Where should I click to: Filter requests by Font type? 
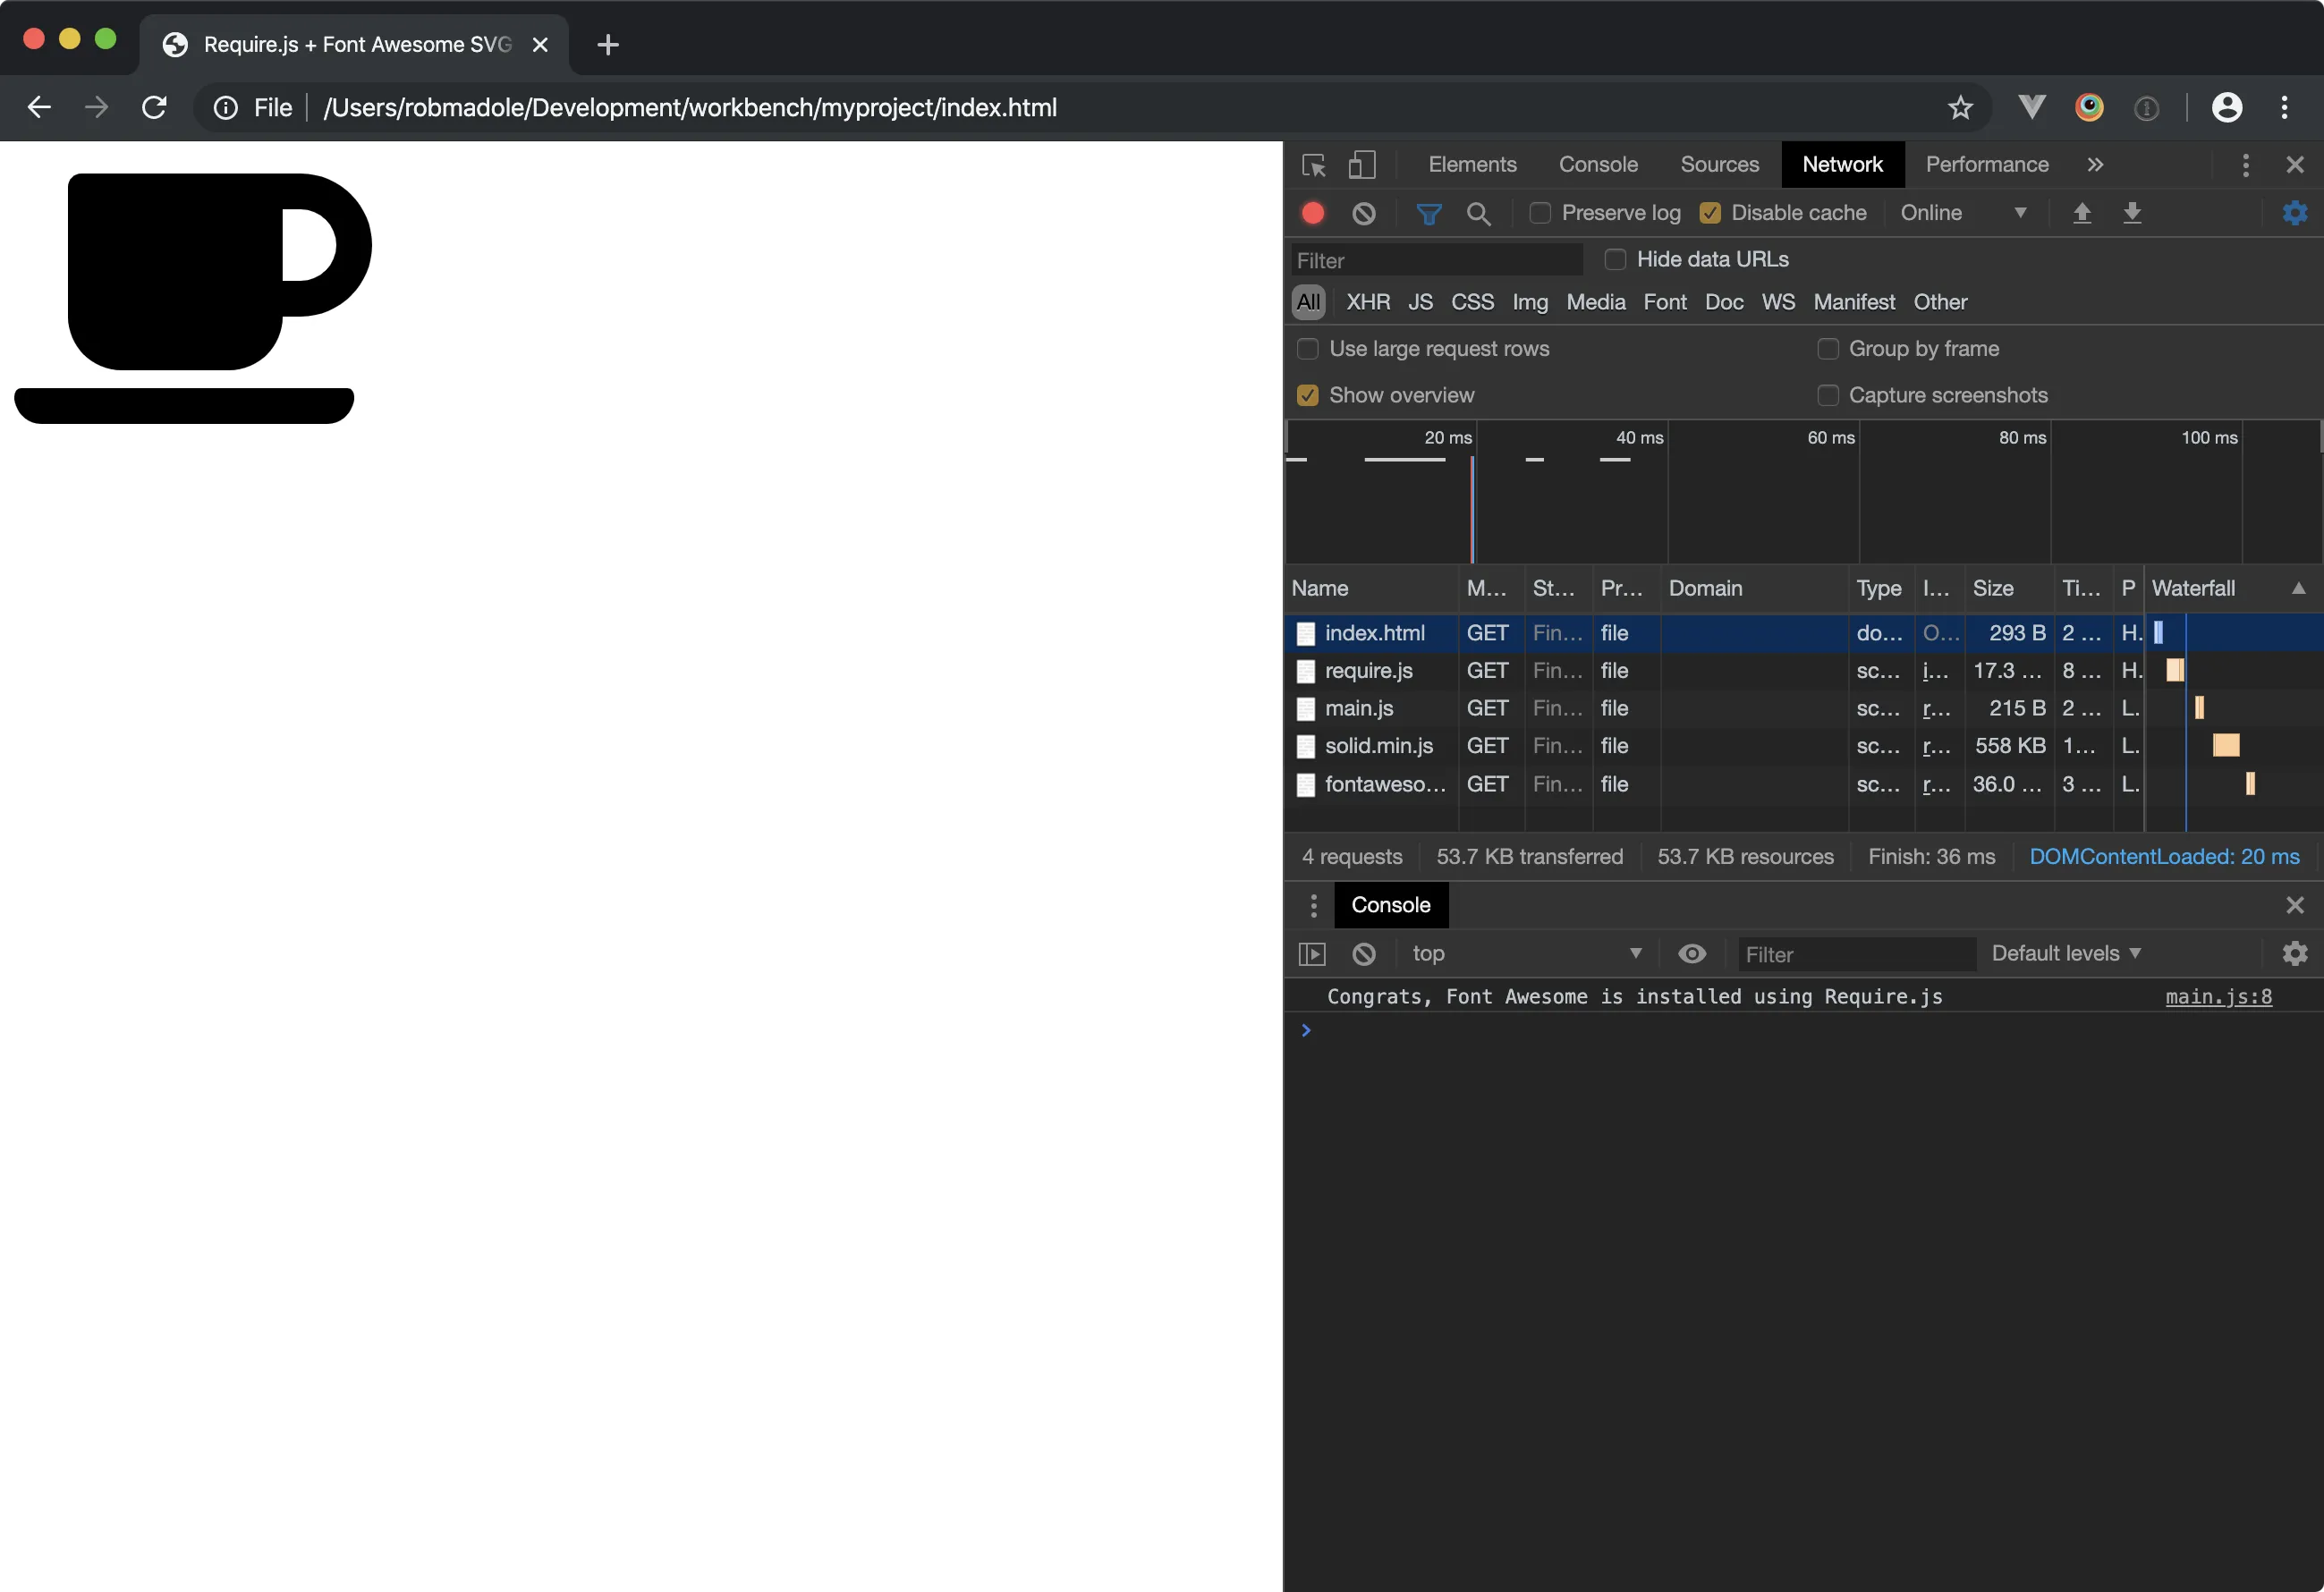pos(1664,302)
